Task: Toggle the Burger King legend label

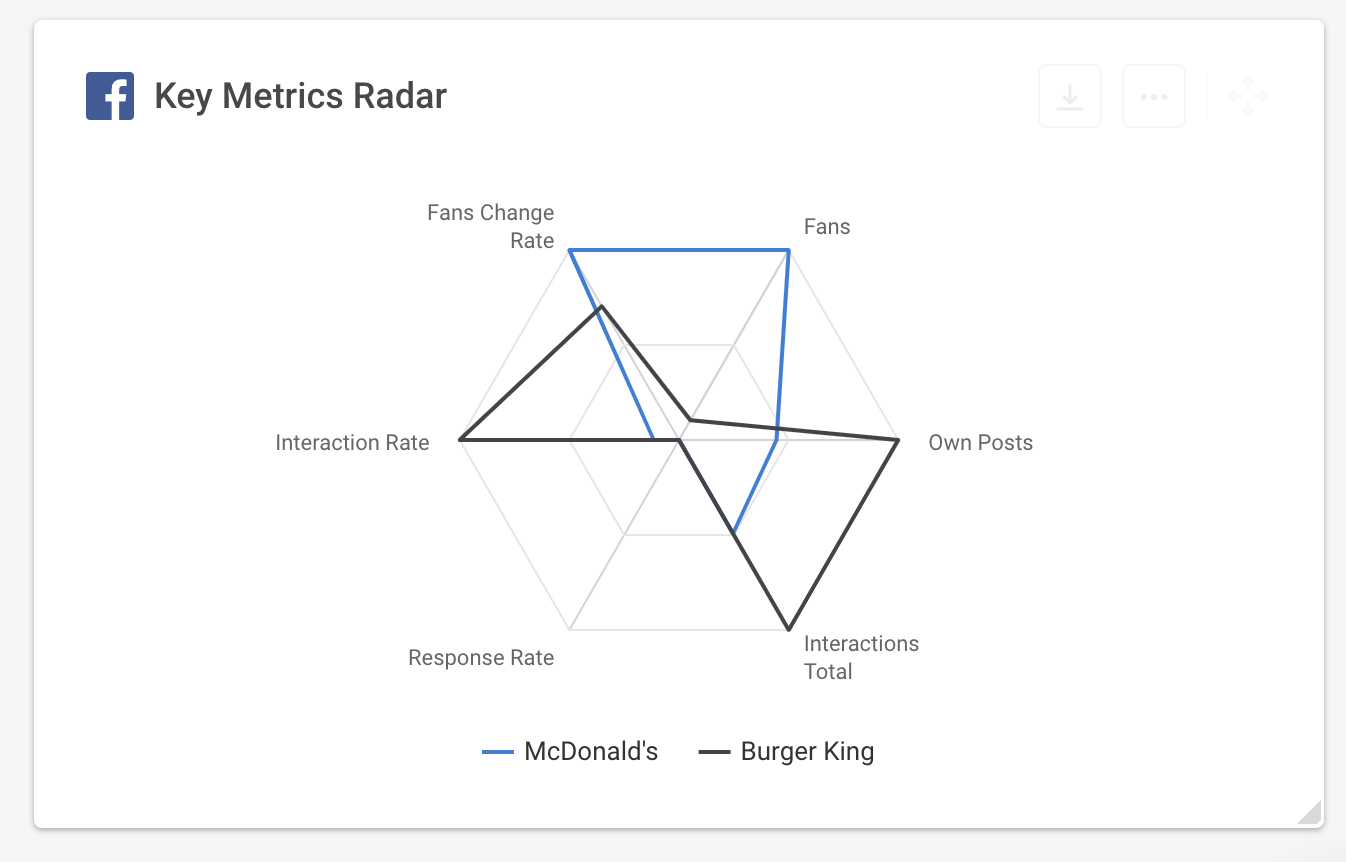Action: pos(807,752)
